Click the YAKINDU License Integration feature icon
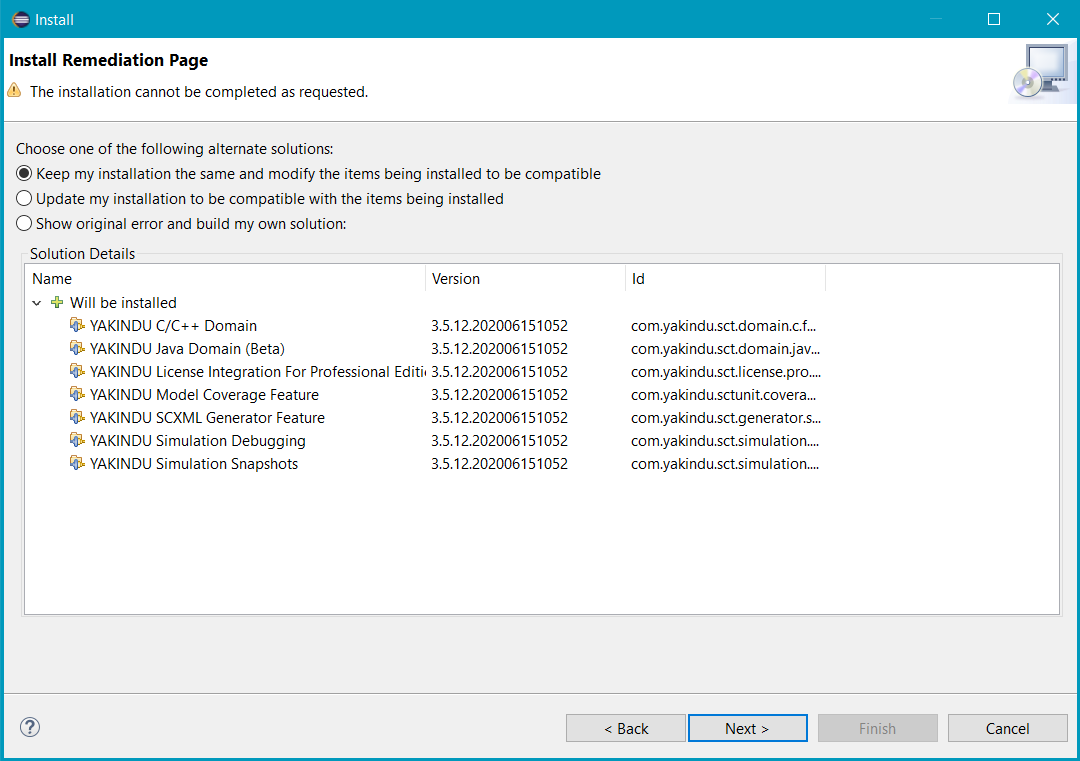Image resolution: width=1080 pixels, height=761 pixels. [77, 371]
